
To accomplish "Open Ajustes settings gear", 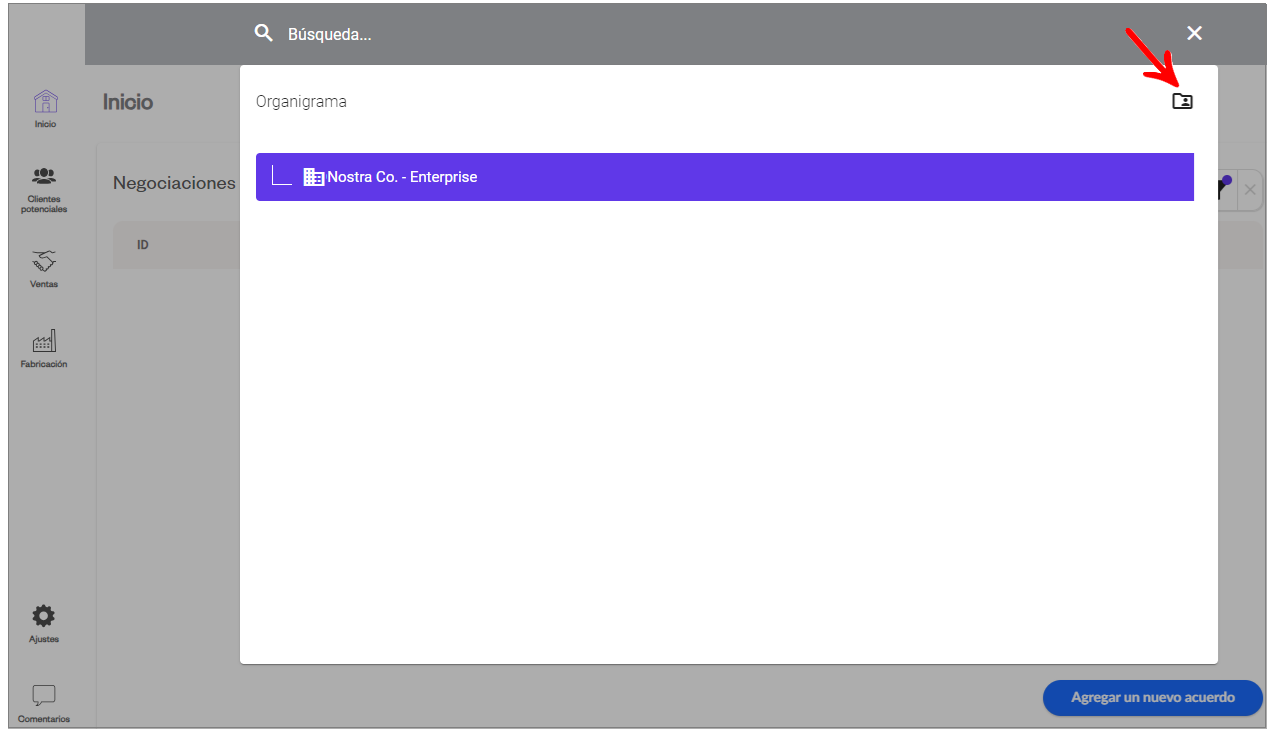I will 44,624.
